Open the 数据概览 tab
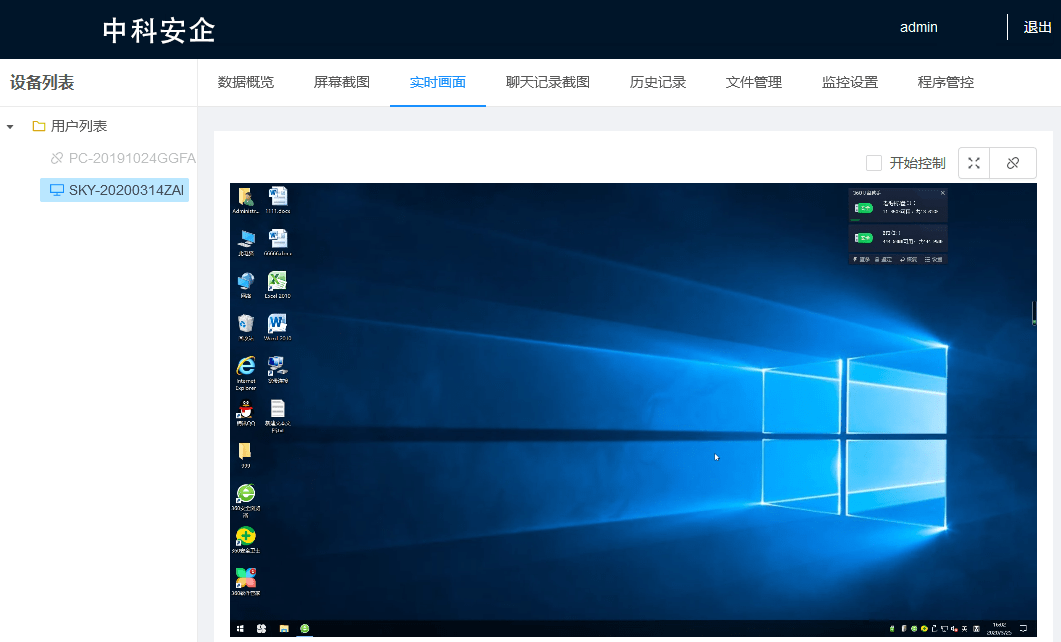The image size is (1061, 642). 246,83
